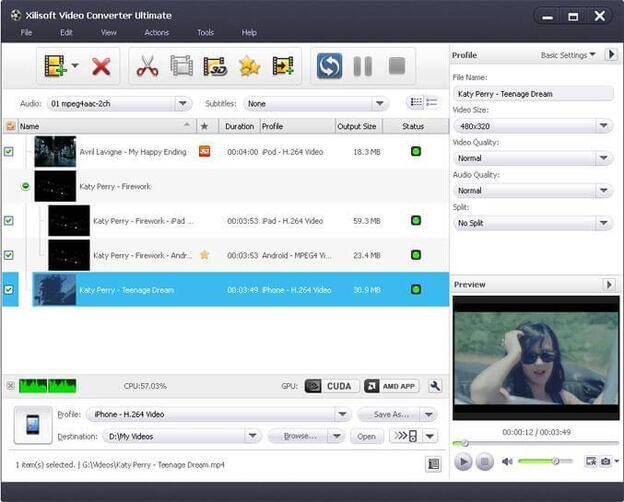Viewport: 624px width, 502px height.
Task: Uncheck Katy Perry Firework iPad item
Action: coord(8,221)
